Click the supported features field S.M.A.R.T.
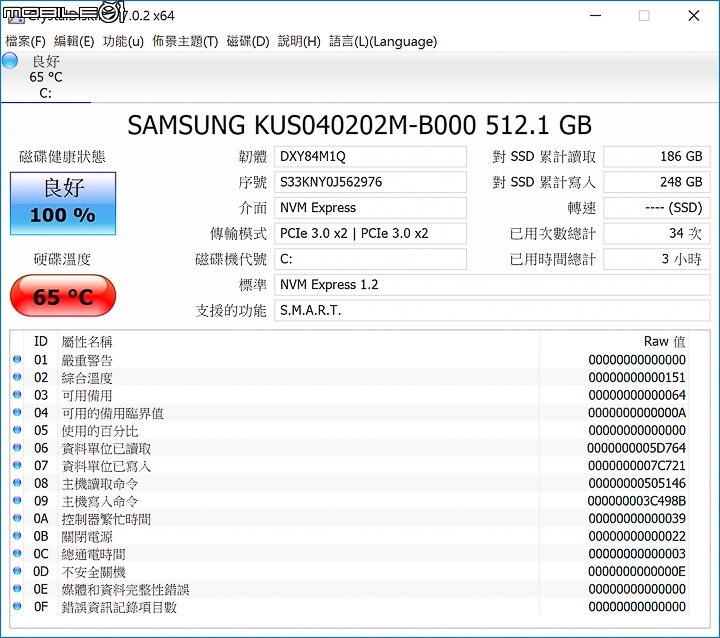Viewport: 720px width, 638px height. (x=492, y=311)
